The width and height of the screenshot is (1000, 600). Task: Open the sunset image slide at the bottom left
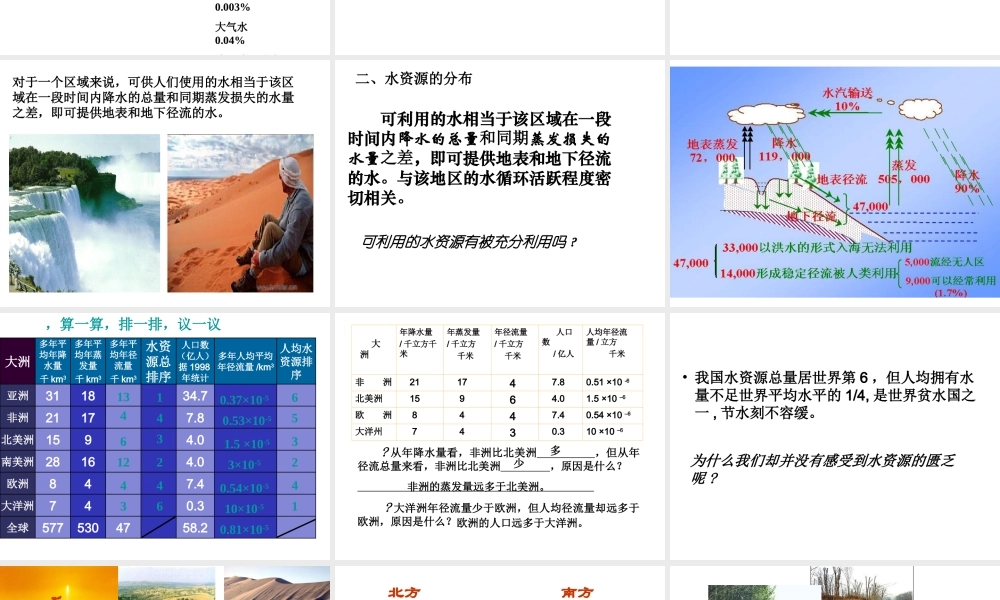coord(59,583)
